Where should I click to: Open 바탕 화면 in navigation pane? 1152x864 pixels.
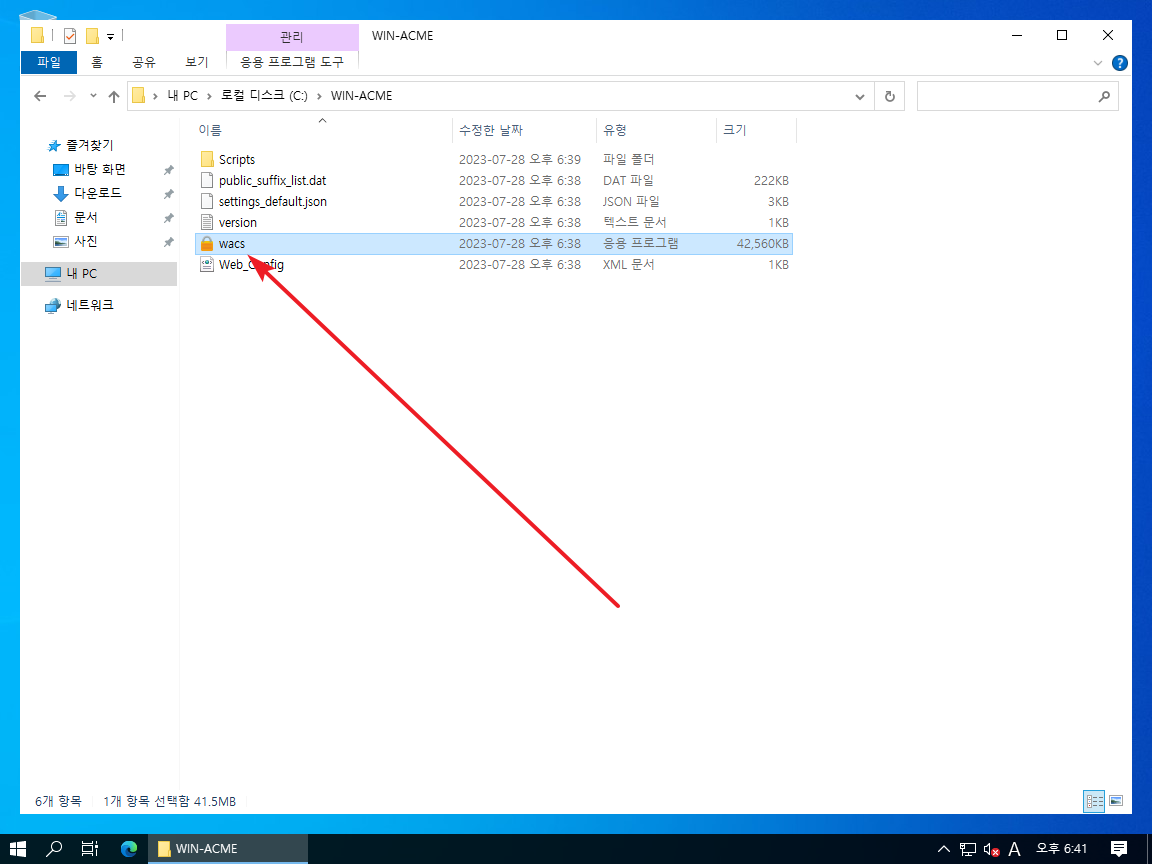click(100, 170)
